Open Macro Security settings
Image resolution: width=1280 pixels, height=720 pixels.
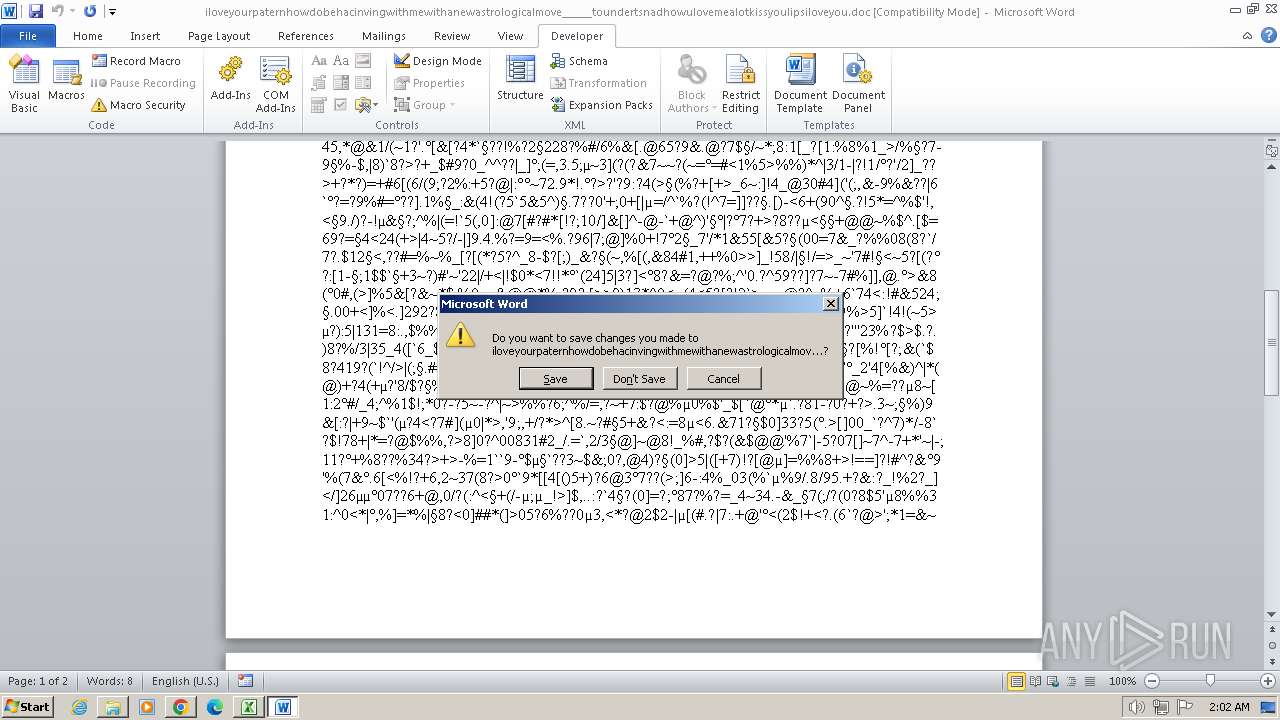138,105
